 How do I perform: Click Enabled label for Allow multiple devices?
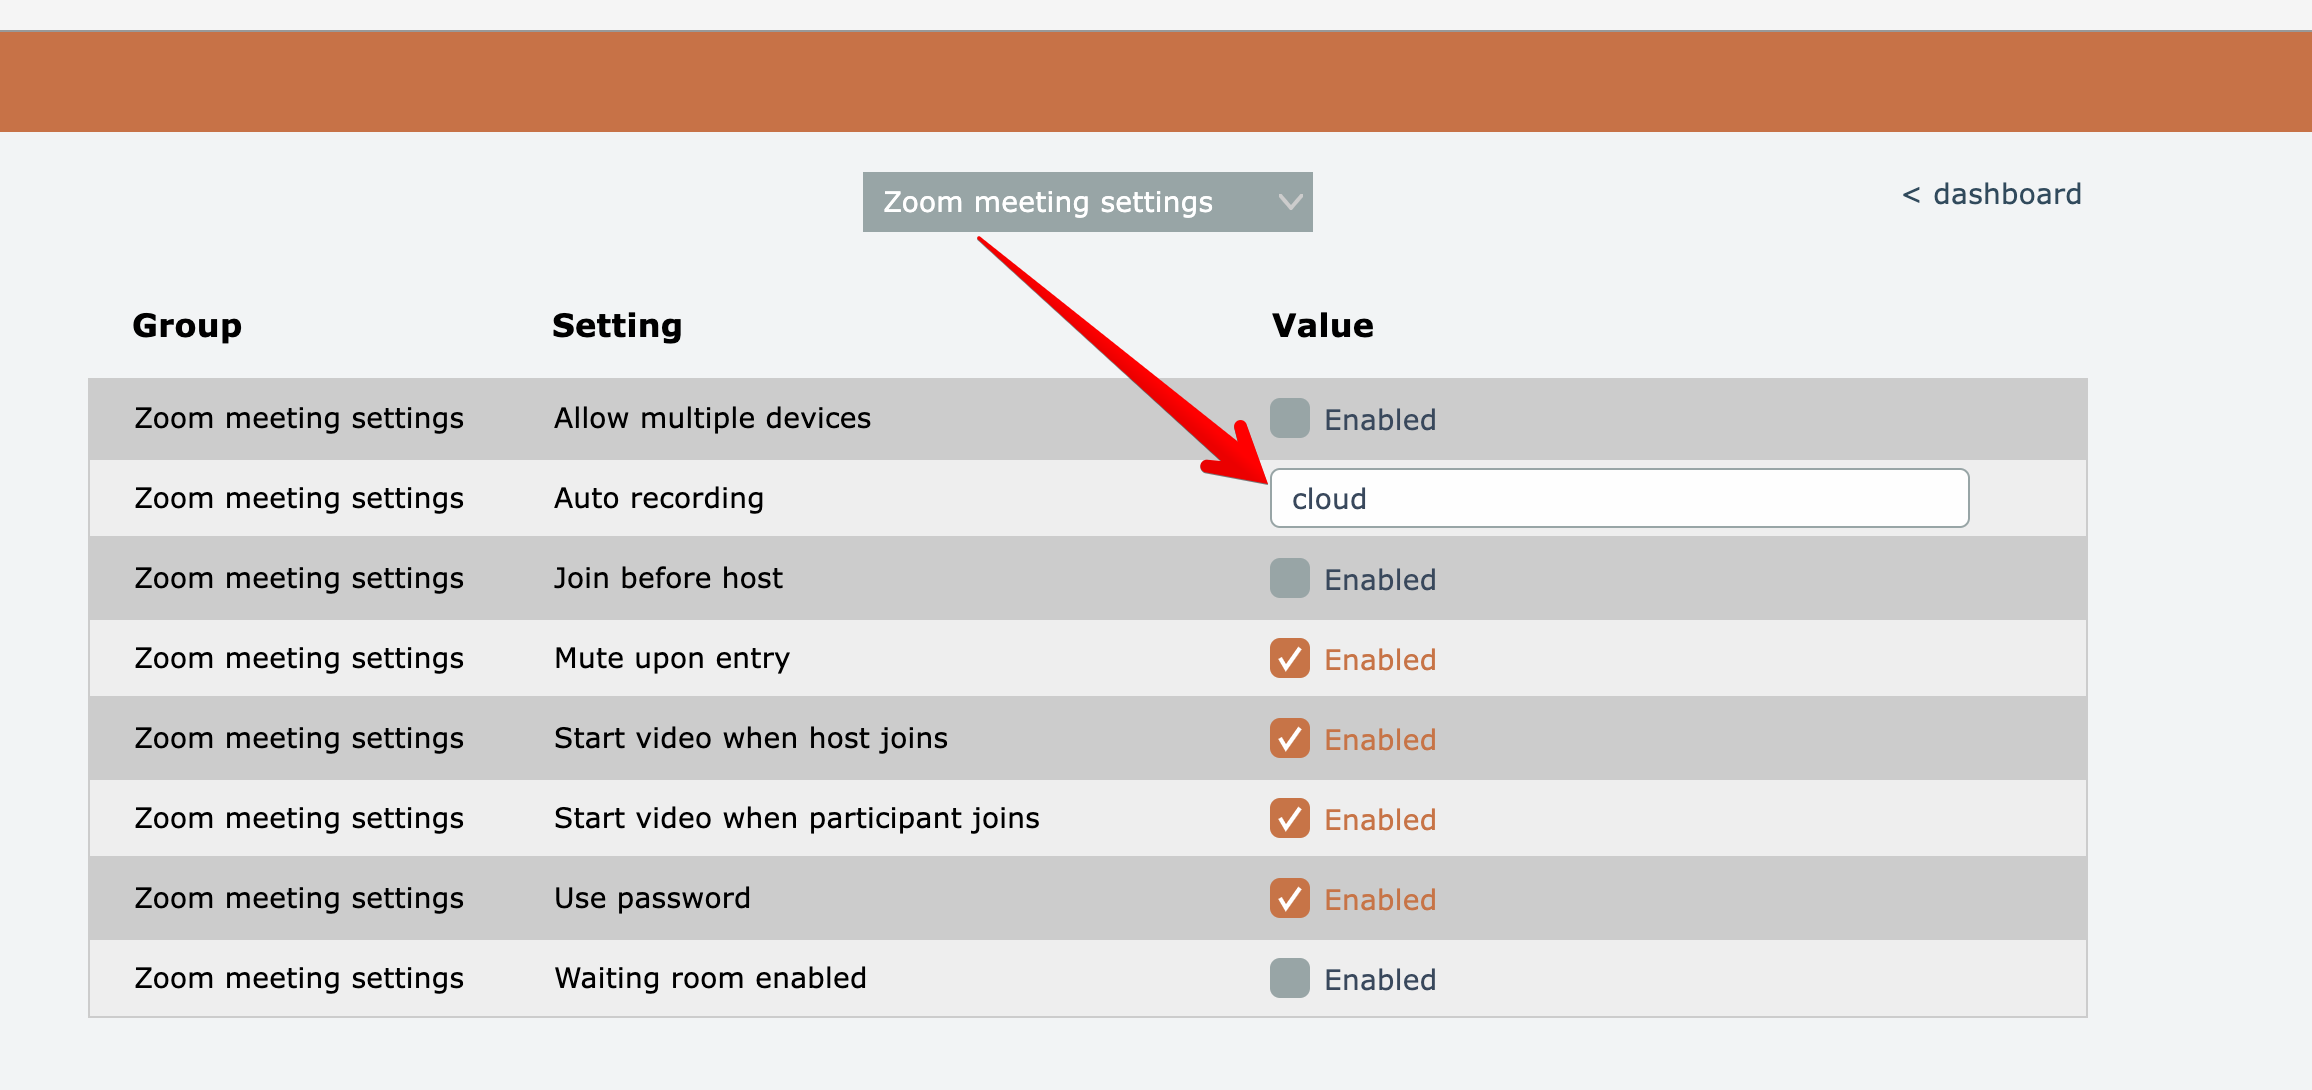[x=1380, y=420]
